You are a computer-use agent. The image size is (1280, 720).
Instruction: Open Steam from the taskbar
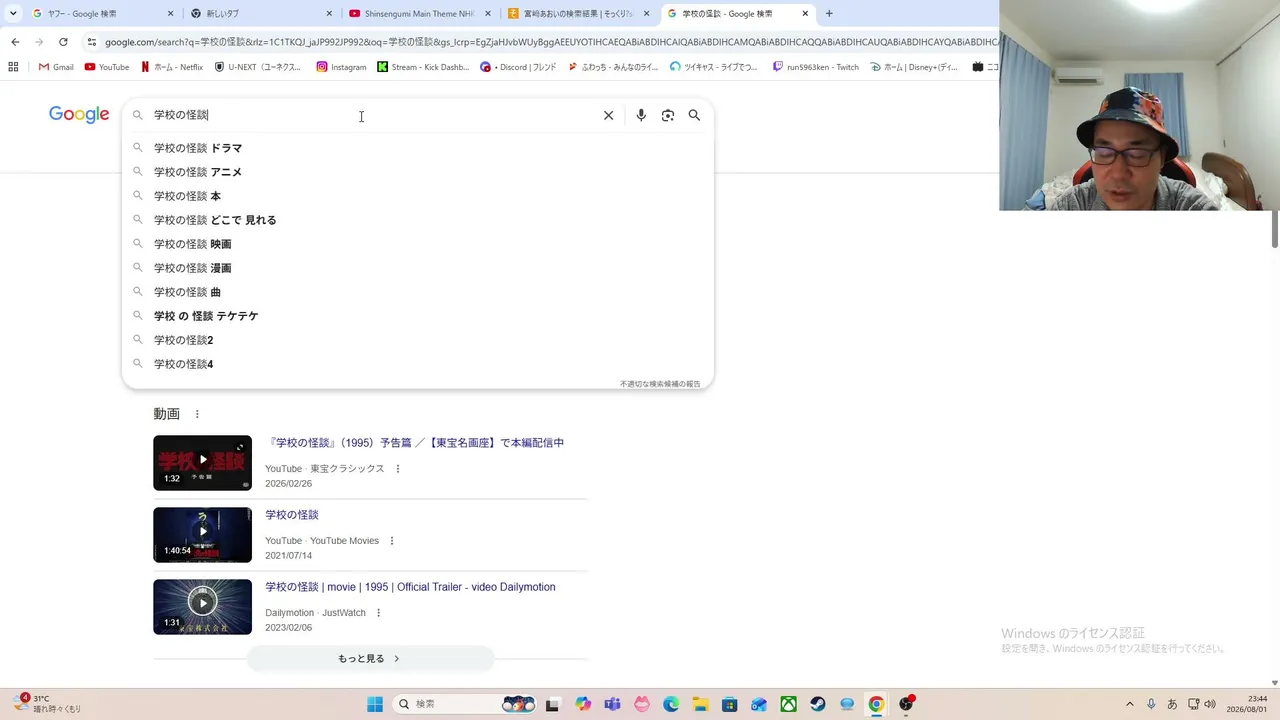click(x=818, y=704)
